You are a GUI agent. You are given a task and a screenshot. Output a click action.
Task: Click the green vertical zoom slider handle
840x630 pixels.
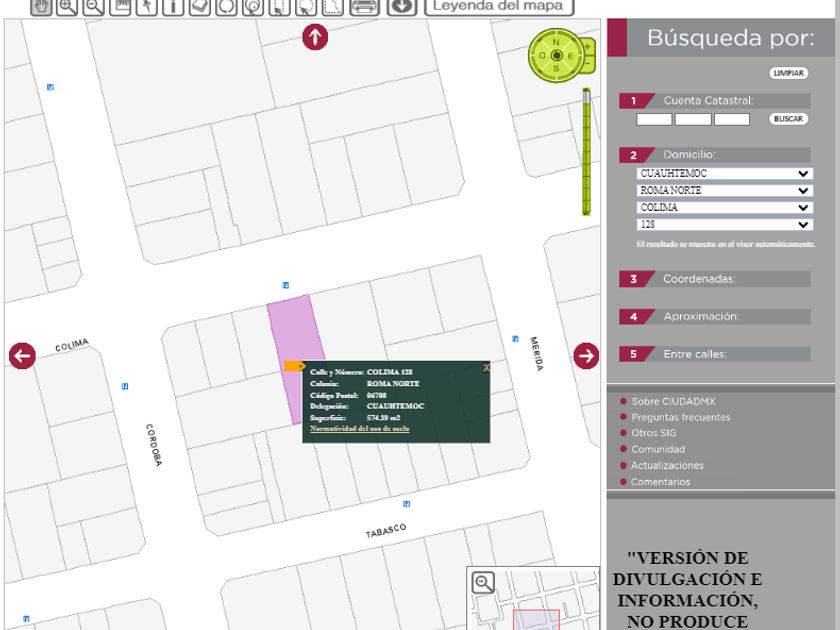click(587, 98)
